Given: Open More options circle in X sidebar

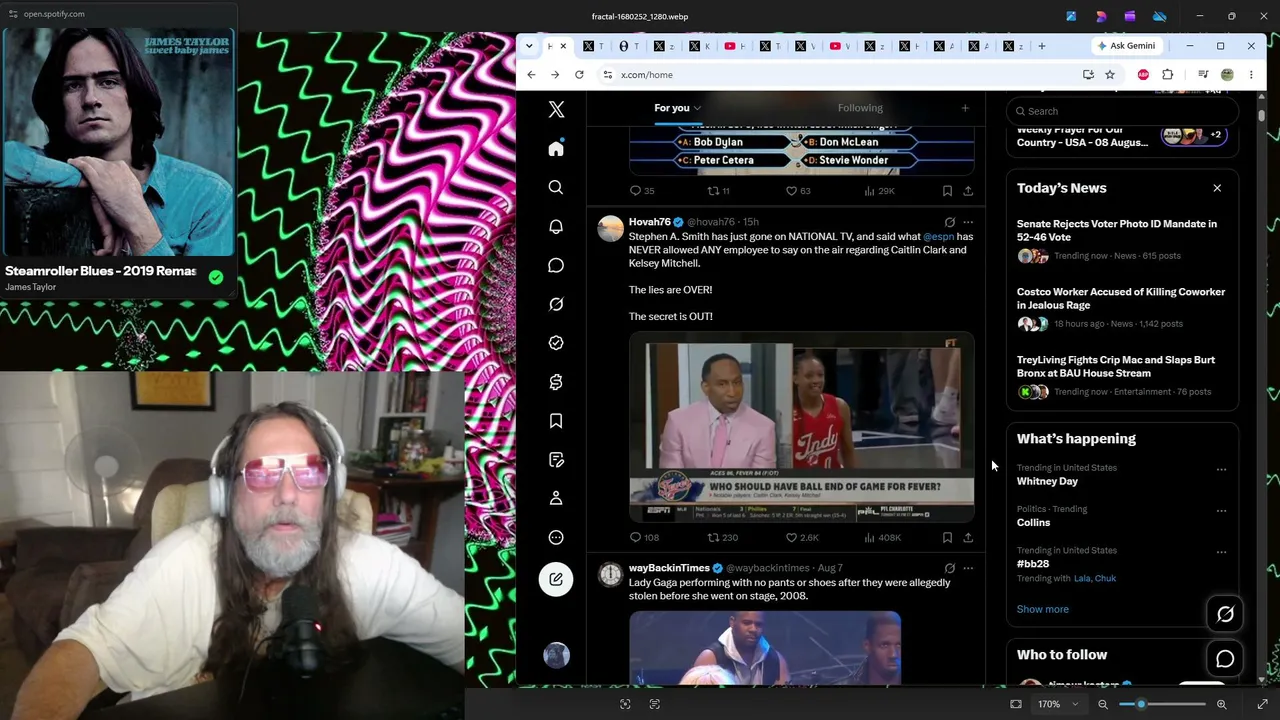Looking at the screenshot, I should pyautogui.click(x=556, y=537).
